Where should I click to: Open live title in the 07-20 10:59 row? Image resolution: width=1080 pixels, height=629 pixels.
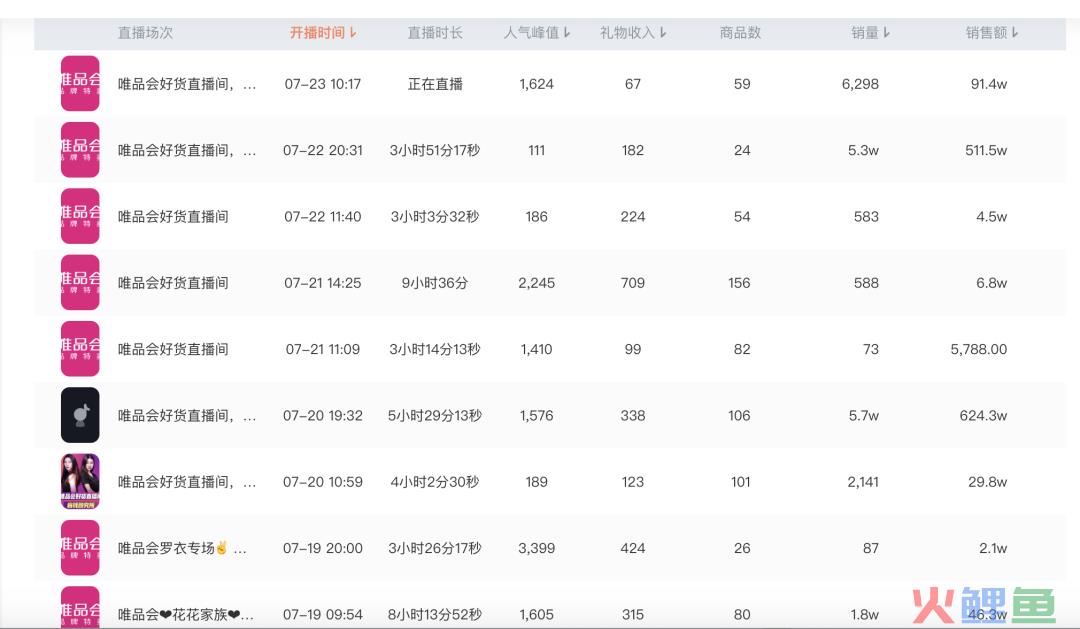tap(187, 482)
